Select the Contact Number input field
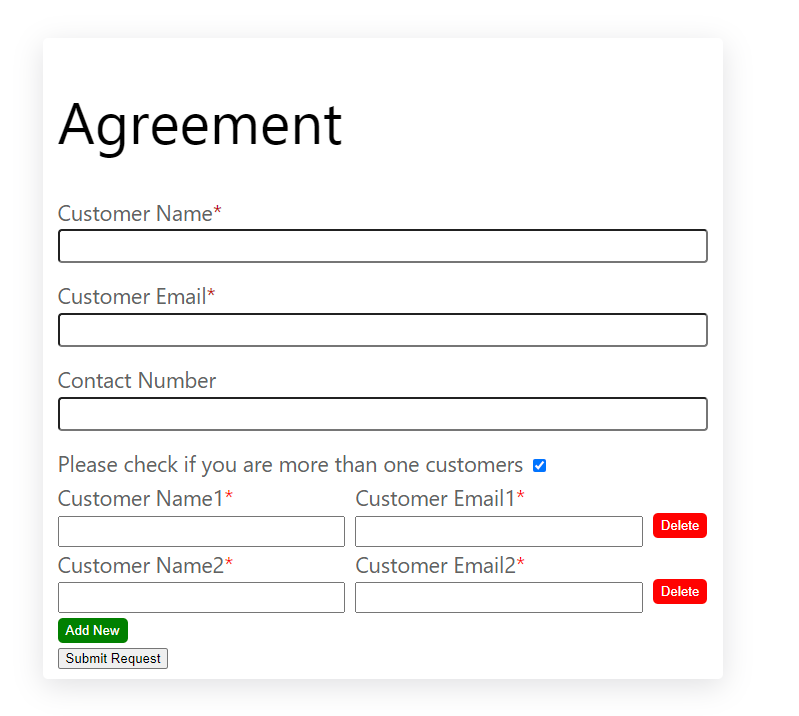Screen dimensions: 799x716 (x=382, y=414)
